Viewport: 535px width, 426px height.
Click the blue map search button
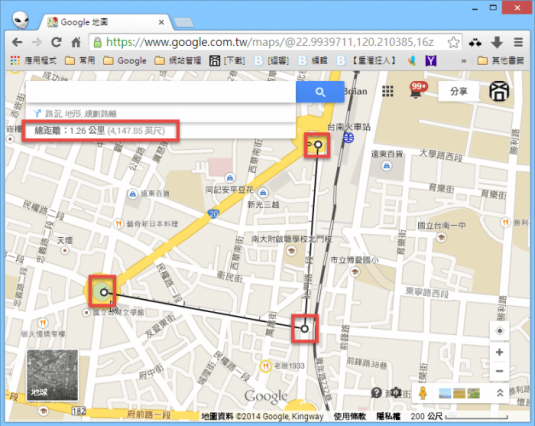[x=320, y=92]
